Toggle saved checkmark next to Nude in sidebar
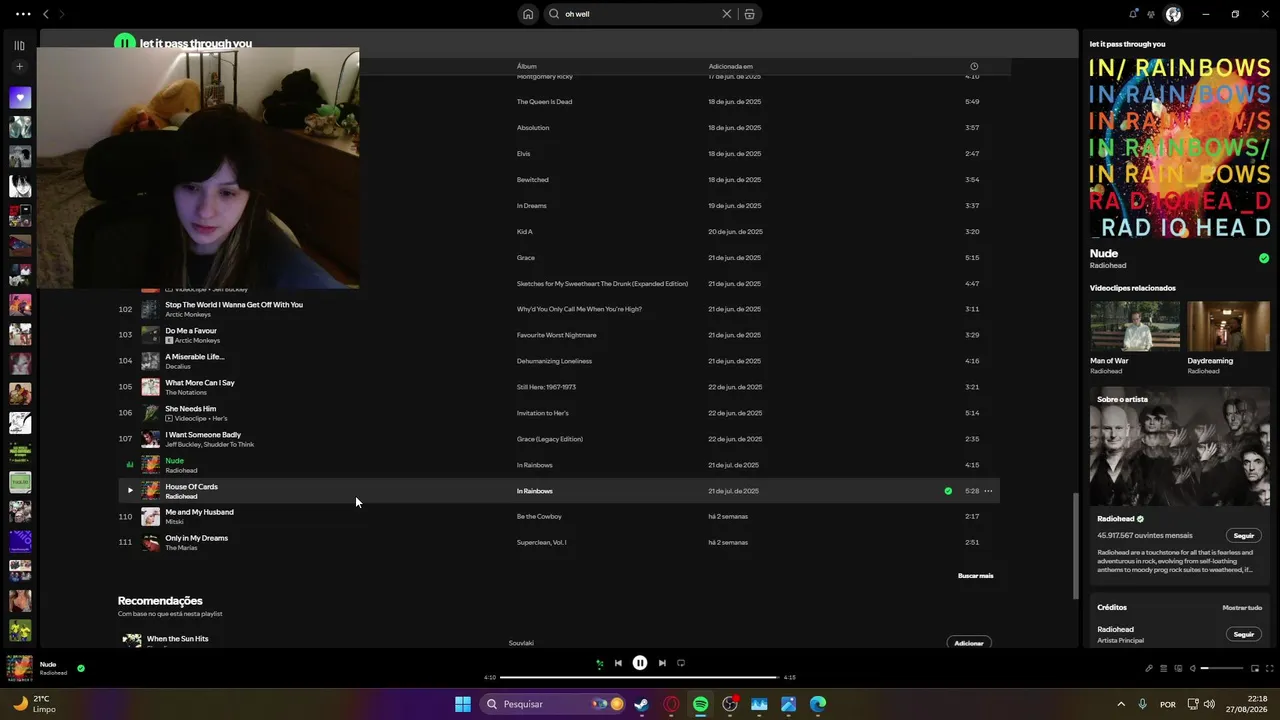Viewport: 1280px width, 720px height. (x=1264, y=258)
